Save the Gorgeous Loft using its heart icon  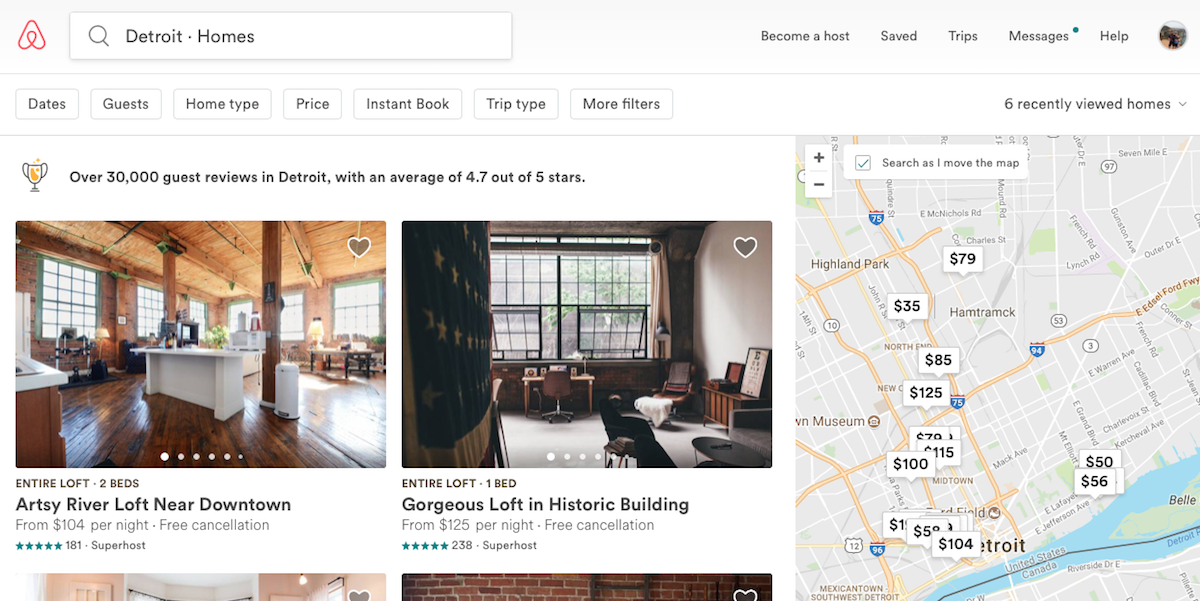pos(745,247)
